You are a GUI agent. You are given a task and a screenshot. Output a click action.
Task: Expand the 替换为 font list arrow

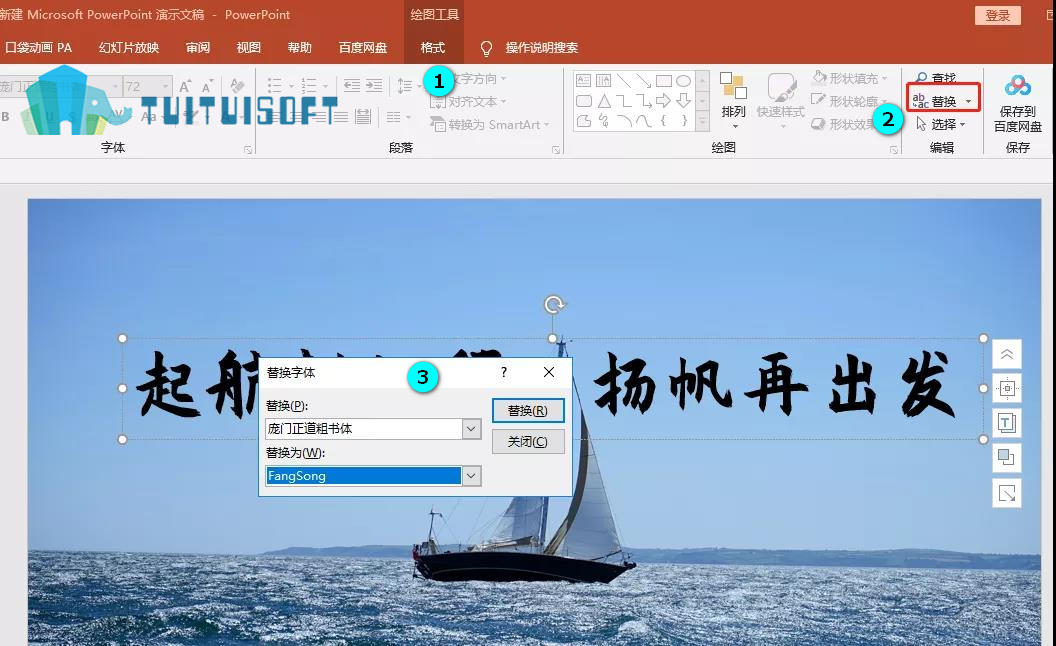click(x=471, y=476)
